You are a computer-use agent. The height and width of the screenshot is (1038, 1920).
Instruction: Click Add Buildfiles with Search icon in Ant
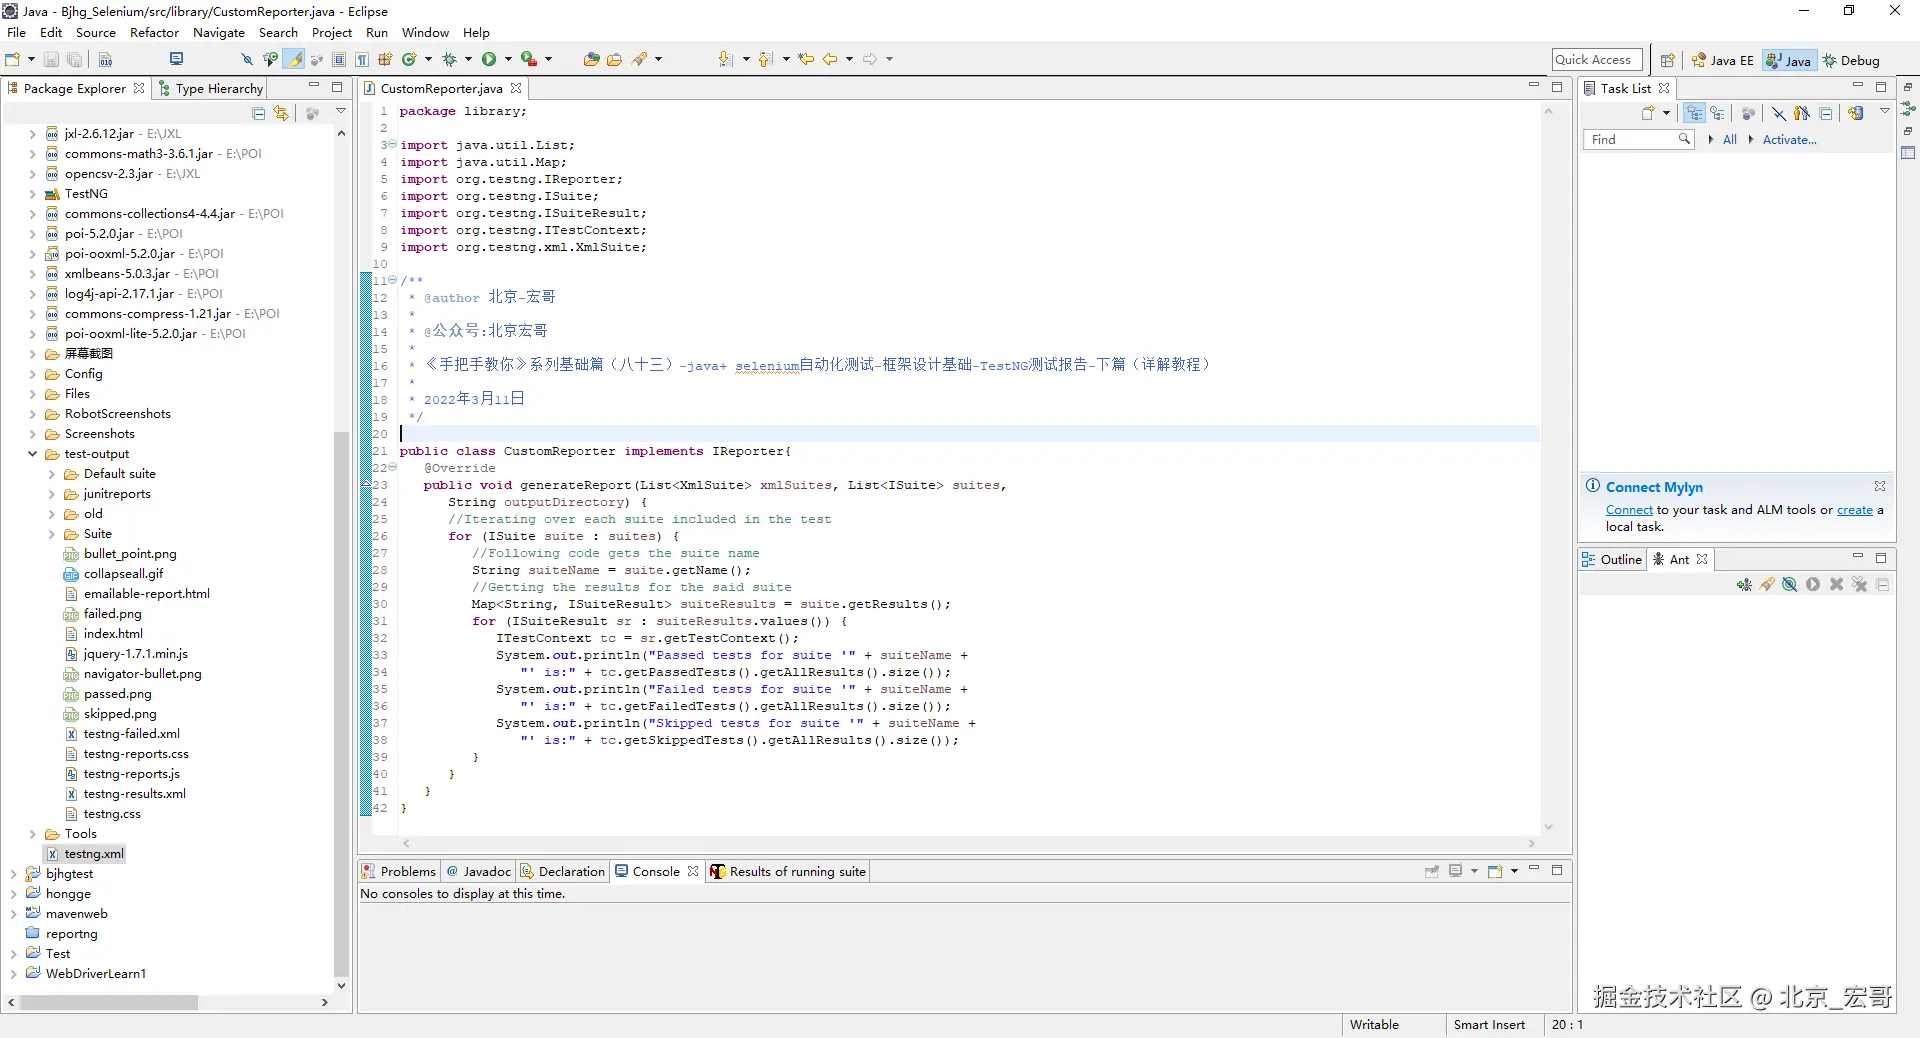1767,585
